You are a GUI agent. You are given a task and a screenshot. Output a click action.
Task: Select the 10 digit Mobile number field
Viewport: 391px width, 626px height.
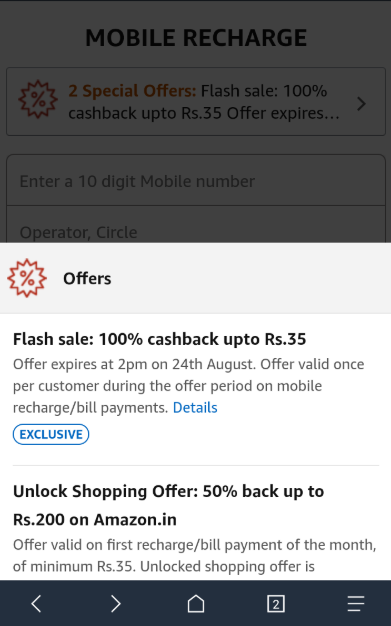coord(196,180)
